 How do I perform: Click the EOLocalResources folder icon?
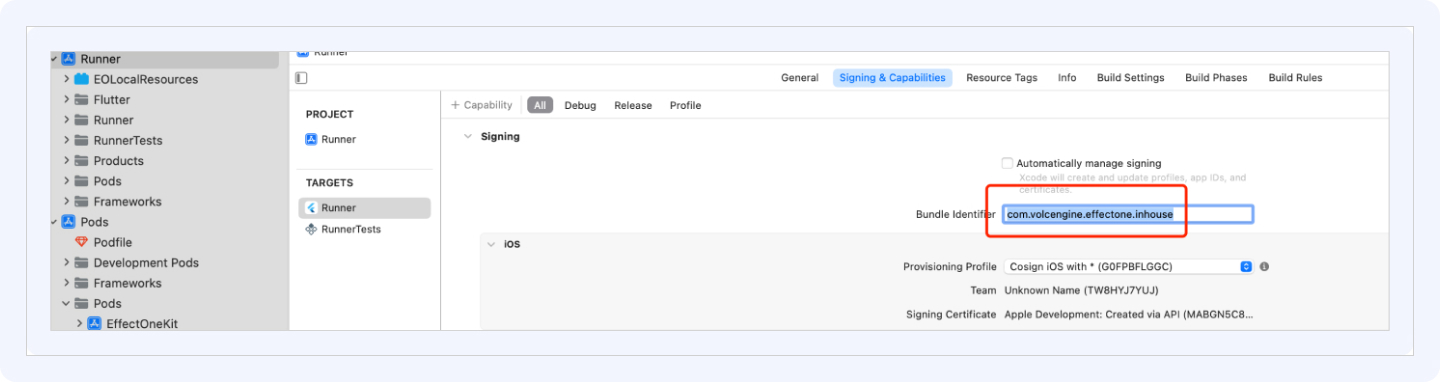pos(82,79)
